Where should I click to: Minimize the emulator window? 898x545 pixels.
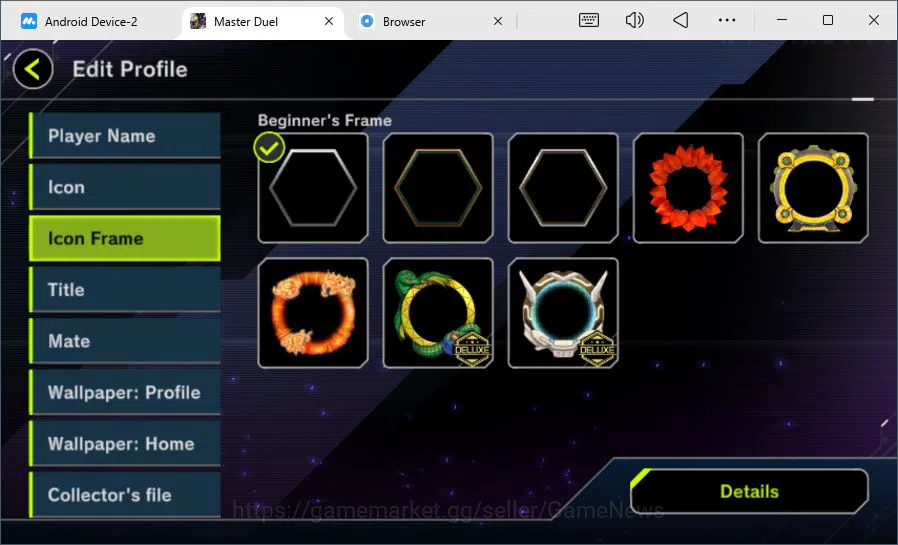(782, 20)
